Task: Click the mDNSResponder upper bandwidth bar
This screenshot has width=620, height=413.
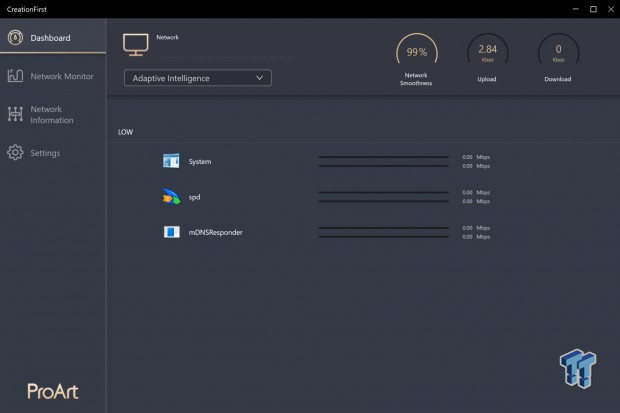Action: point(384,228)
